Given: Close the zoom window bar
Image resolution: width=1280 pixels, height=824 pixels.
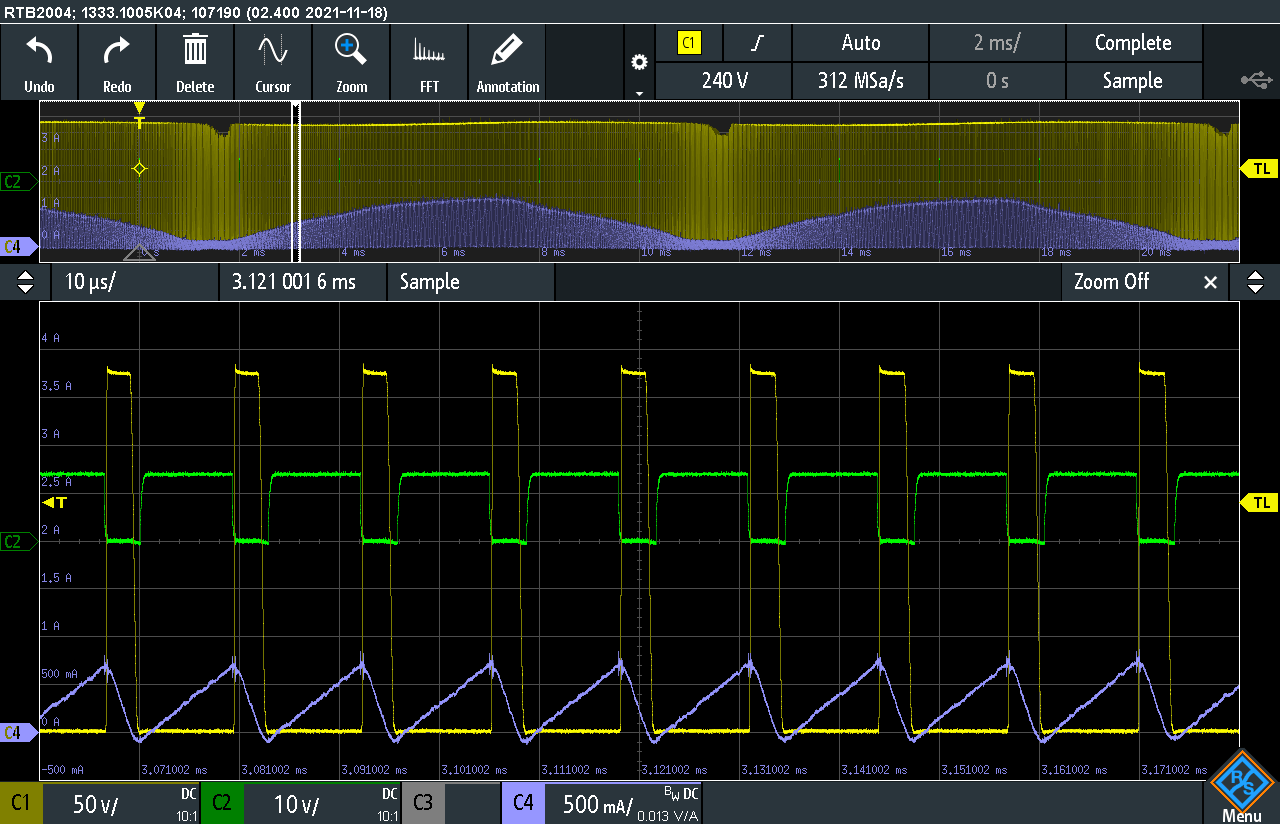Looking at the screenshot, I should click(x=1210, y=282).
